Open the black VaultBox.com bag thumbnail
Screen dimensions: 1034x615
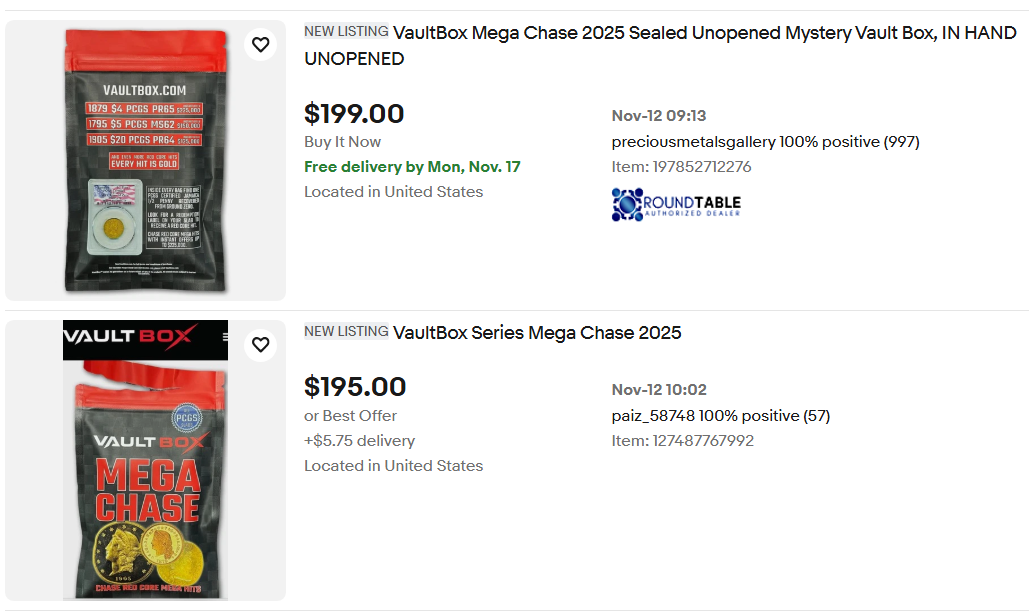point(145,160)
